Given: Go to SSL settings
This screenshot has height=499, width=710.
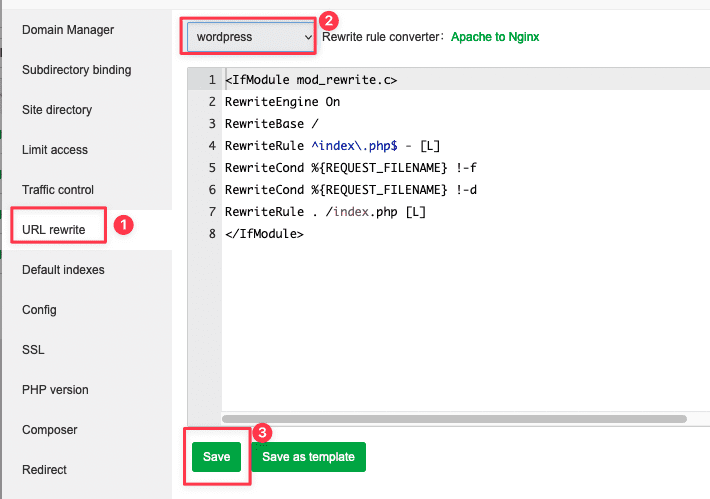Looking at the screenshot, I should pos(33,350).
